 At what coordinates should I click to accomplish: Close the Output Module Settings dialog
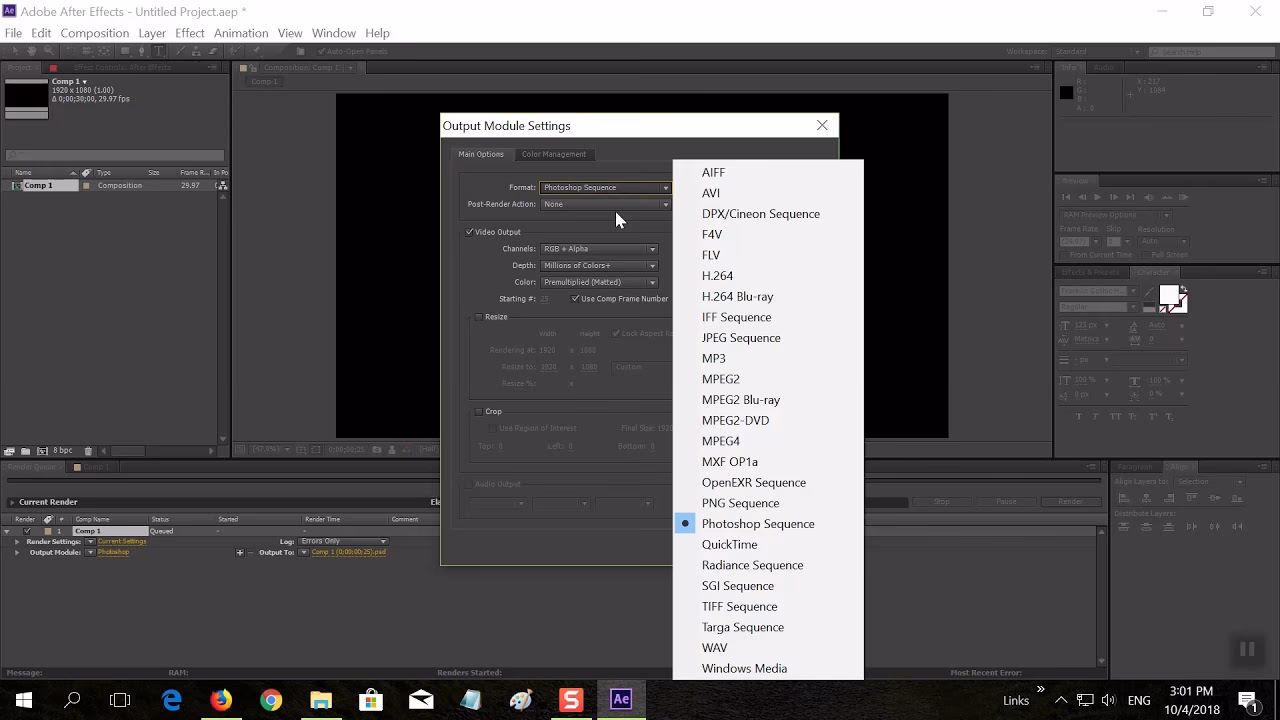point(822,125)
